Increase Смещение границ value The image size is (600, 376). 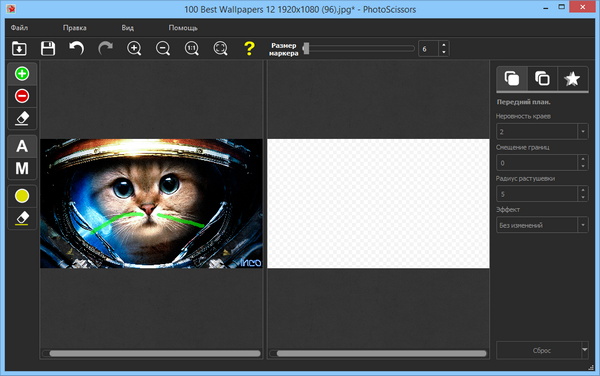pyautogui.click(x=583, y=159)
